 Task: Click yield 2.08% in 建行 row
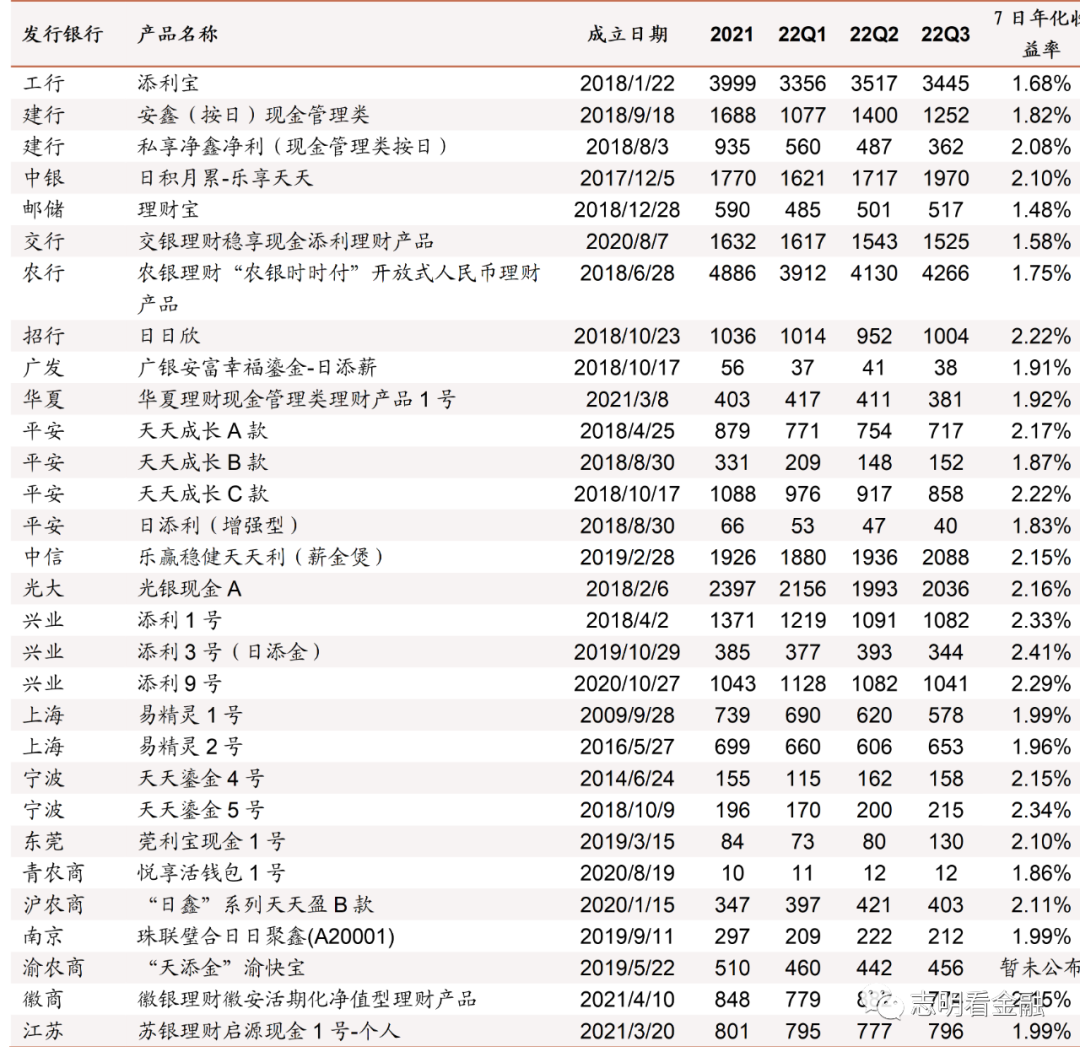pyautogui.click(x=1041, y=147)
